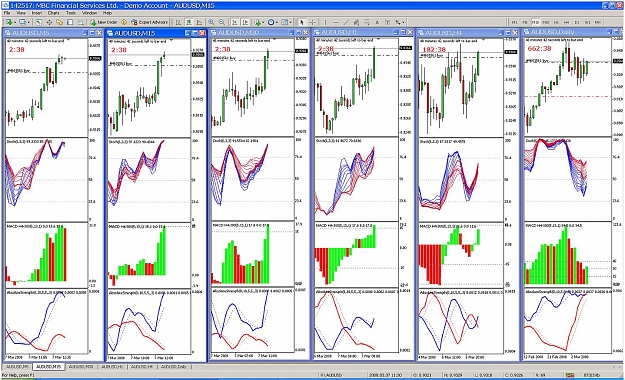This screenshot has height=380, width=625.
Task: Click the New Order button
Action: point(104,22)
